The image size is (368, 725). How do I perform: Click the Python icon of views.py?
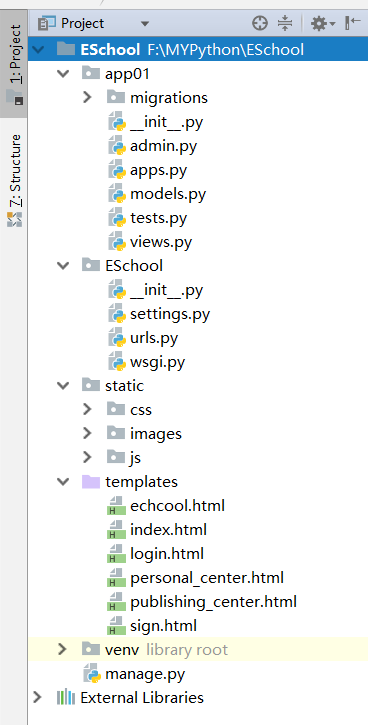point(117,242)
